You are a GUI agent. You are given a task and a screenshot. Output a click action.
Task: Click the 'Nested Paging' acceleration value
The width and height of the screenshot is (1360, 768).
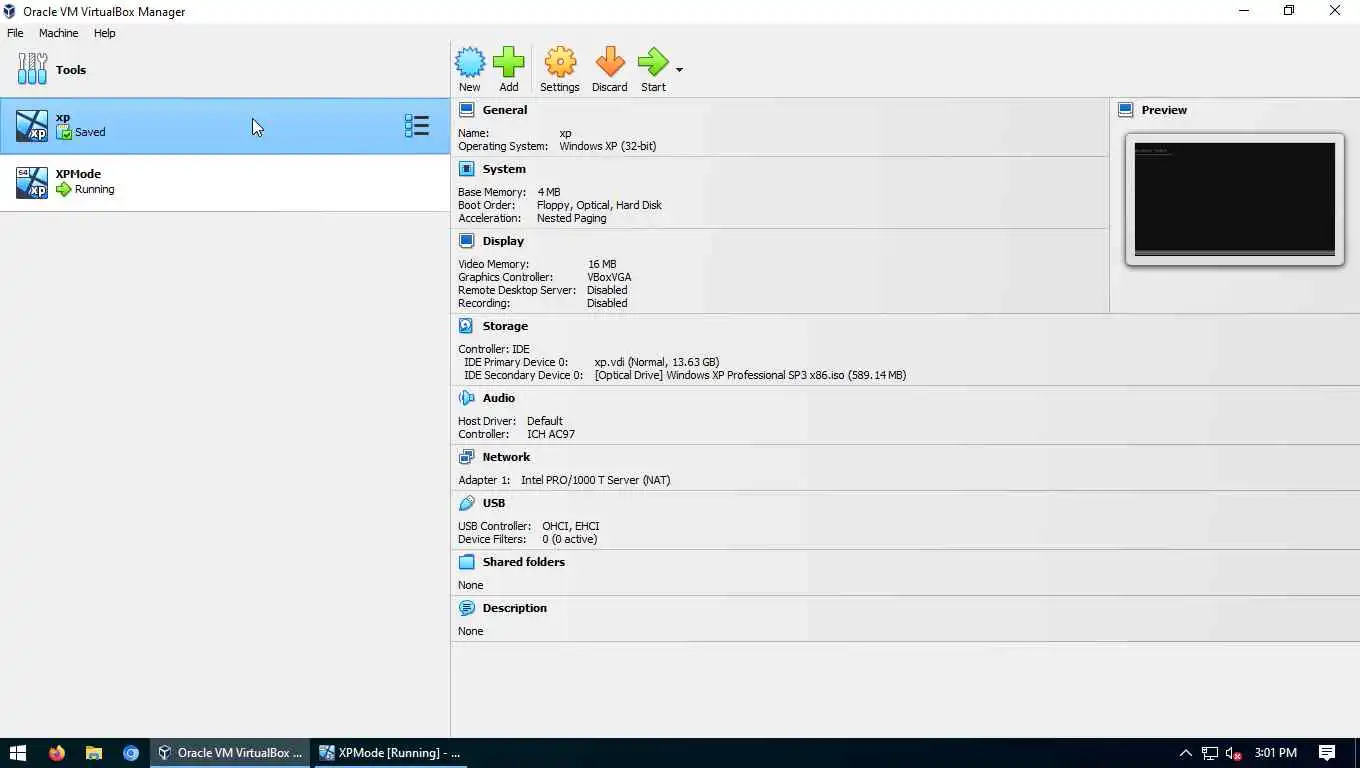coord(571,218)
